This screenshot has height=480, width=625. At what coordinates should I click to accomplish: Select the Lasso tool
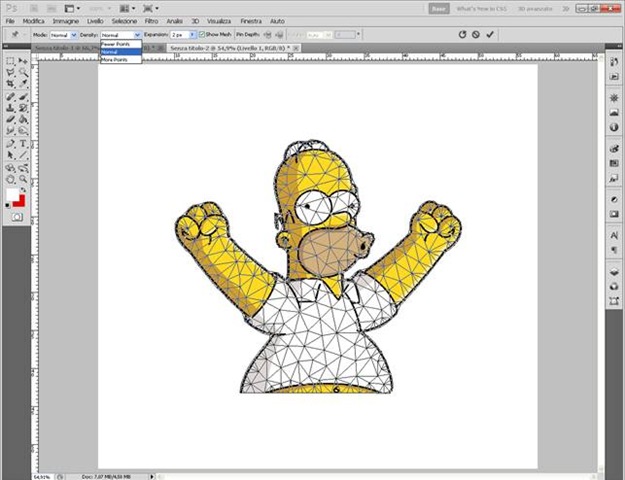pos(10,72)
